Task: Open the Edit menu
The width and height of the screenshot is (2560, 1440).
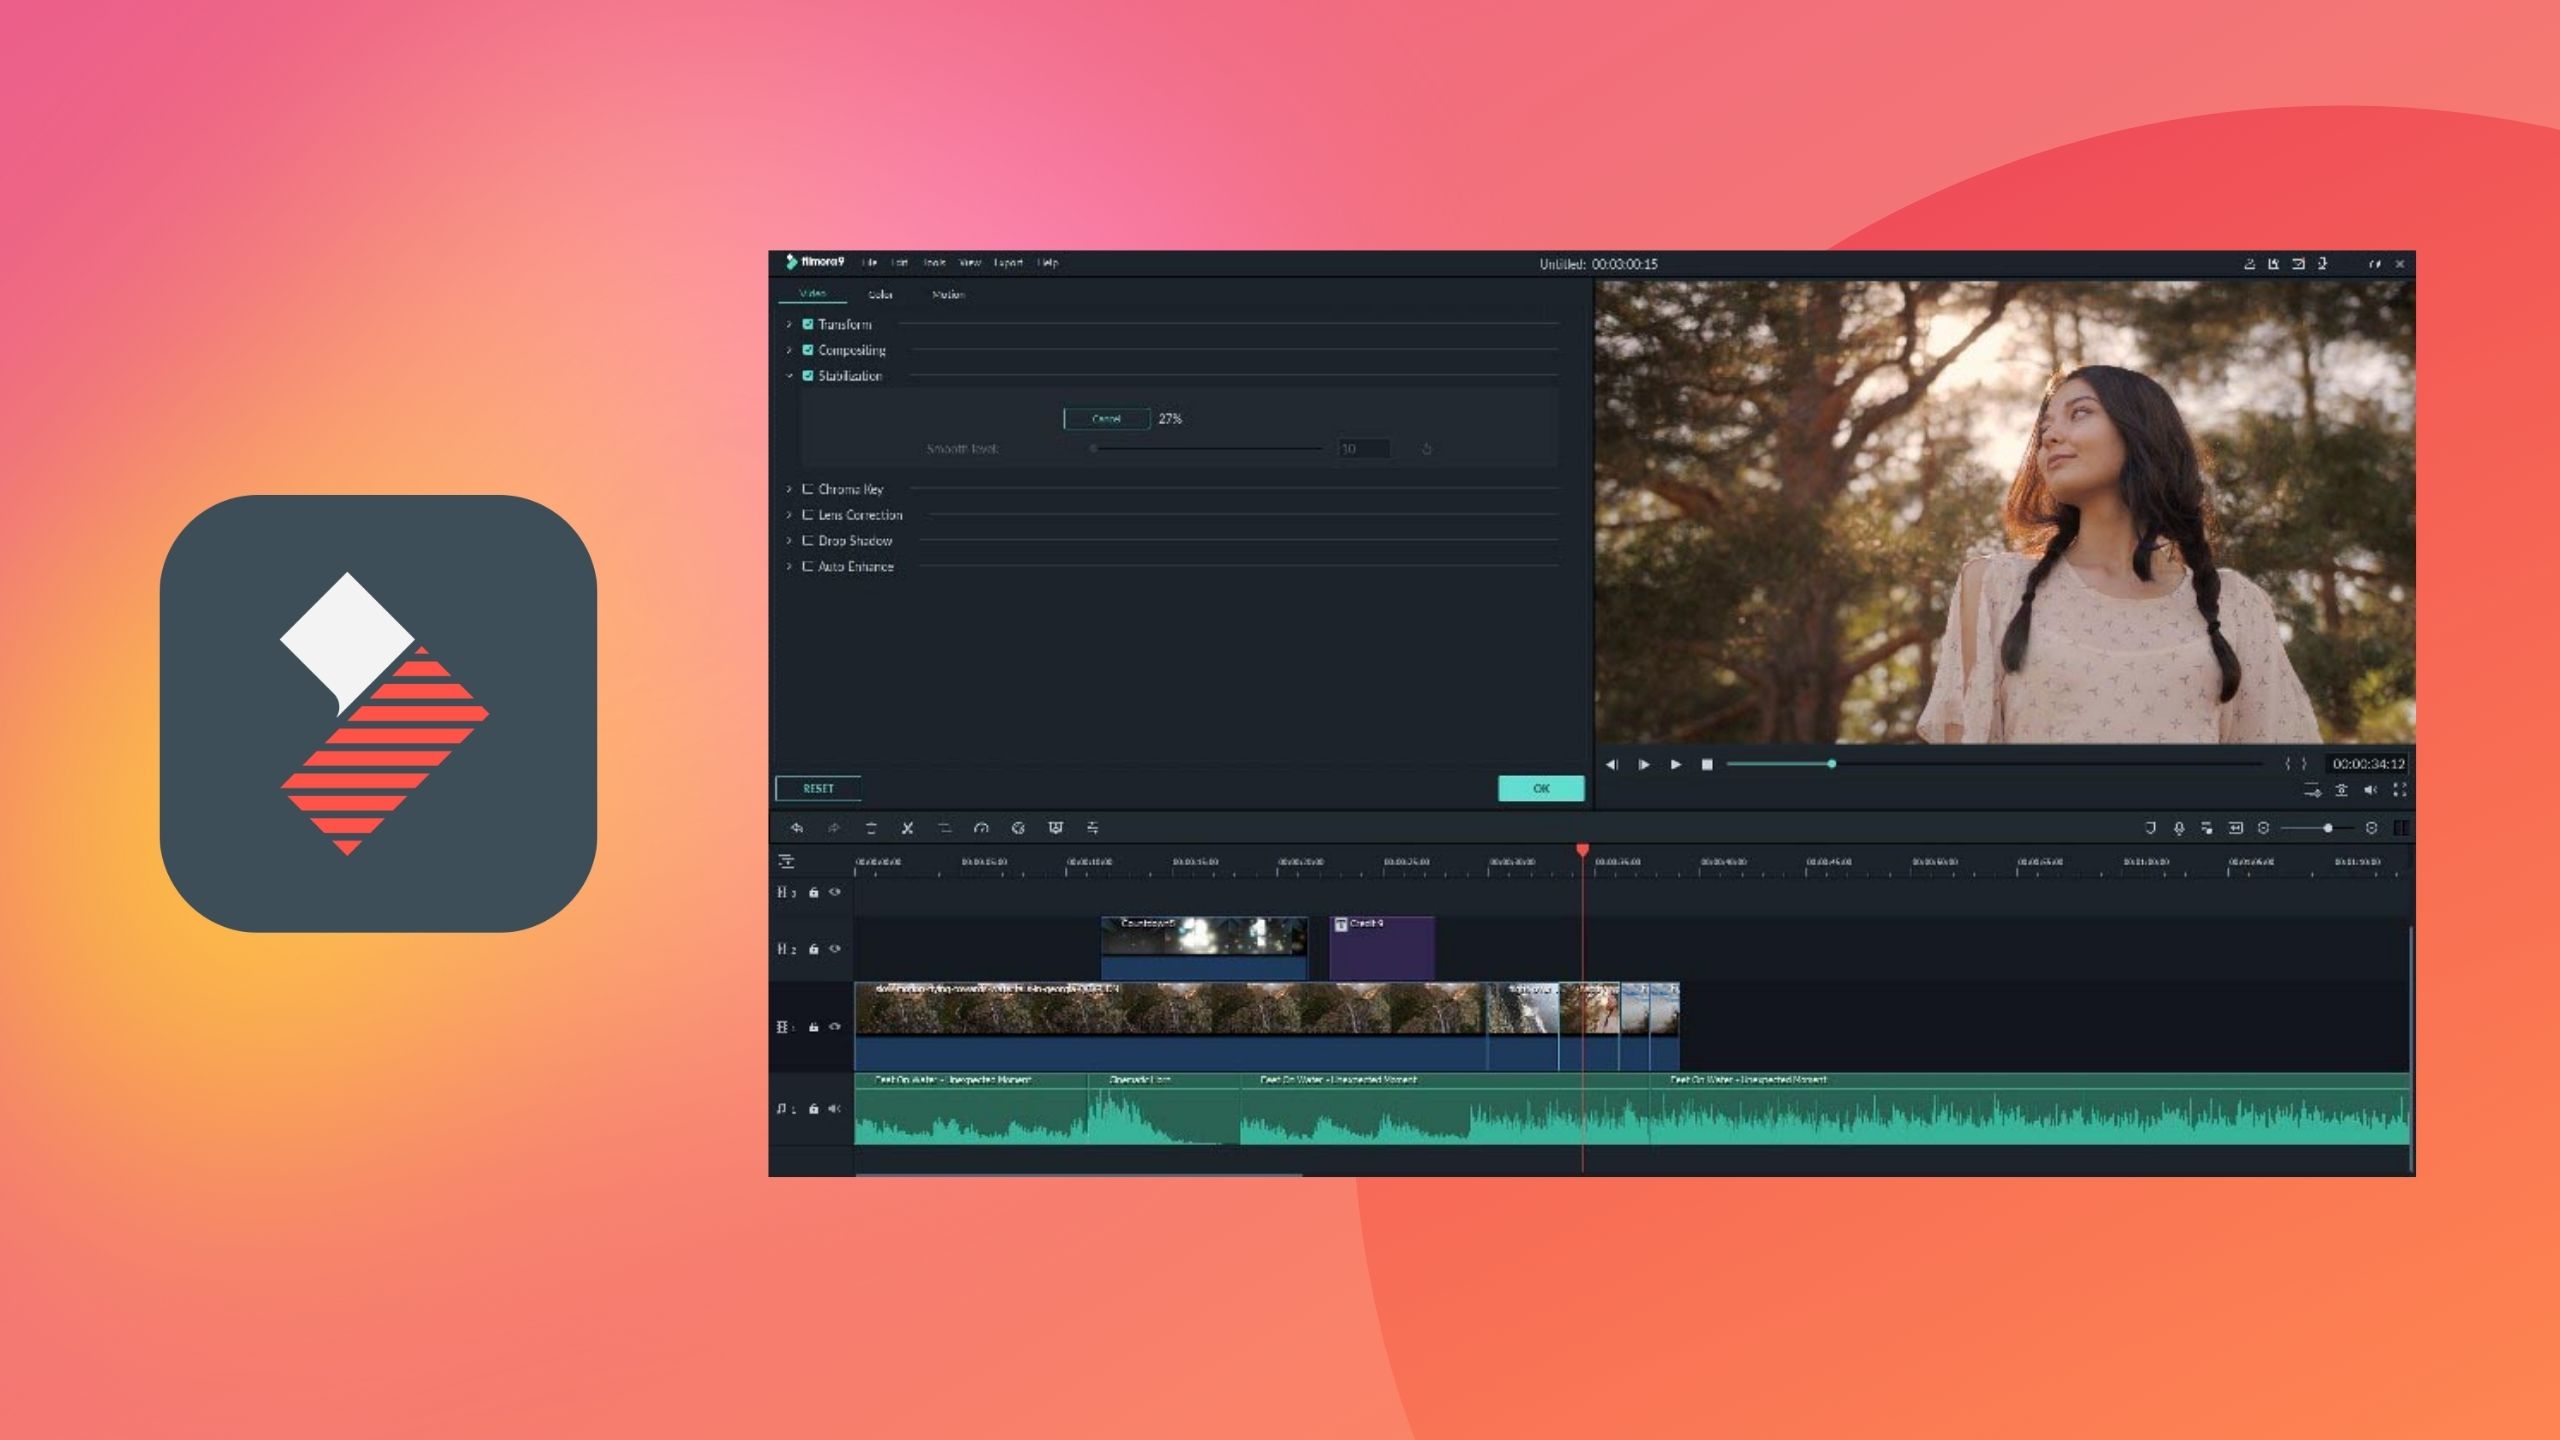Action: [900, 263]
